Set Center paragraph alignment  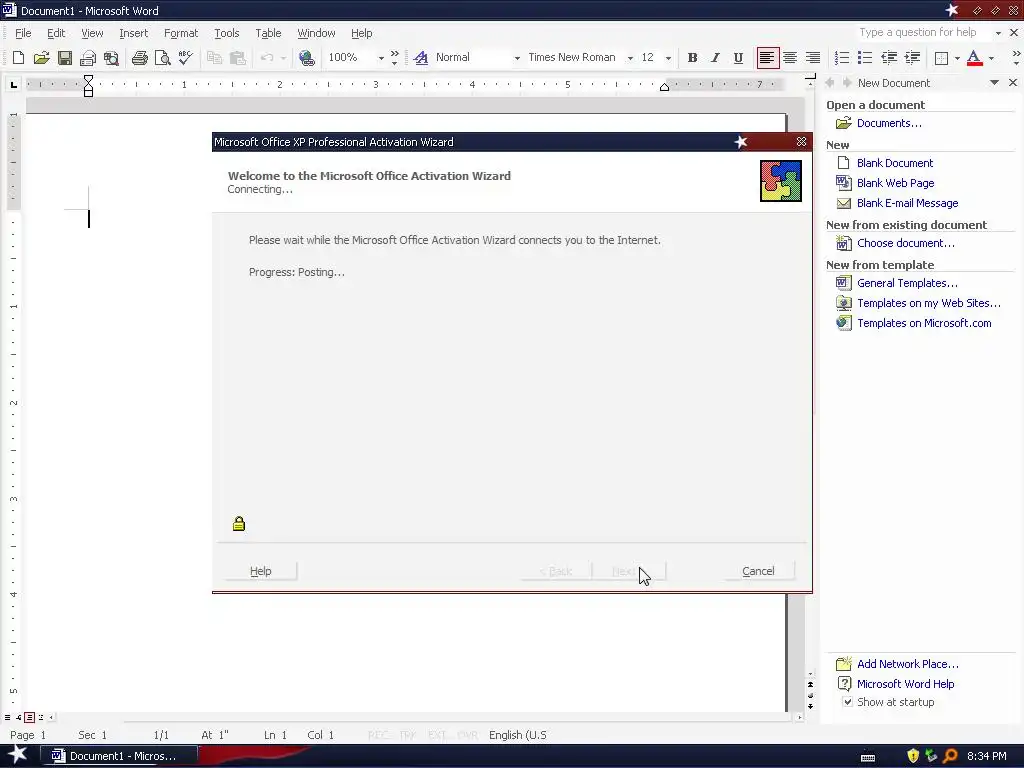tap(790, 57)
